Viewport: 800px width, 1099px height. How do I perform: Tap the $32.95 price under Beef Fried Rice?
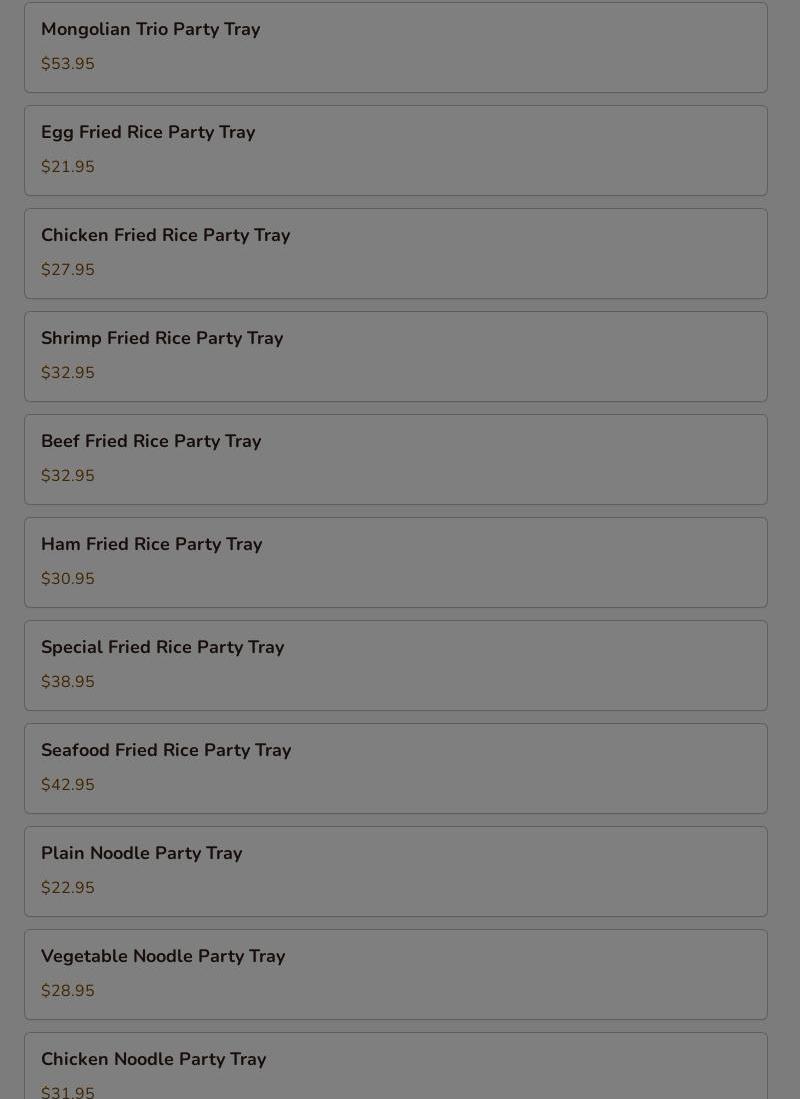coord(68,476)
